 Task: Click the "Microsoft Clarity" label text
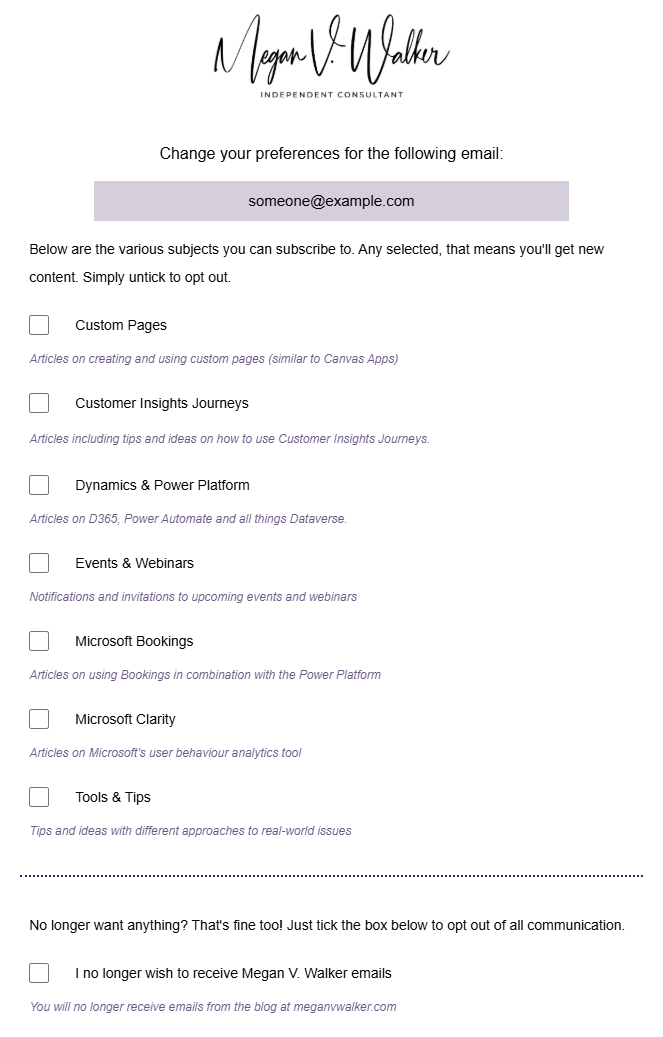(x=125, y=719)
